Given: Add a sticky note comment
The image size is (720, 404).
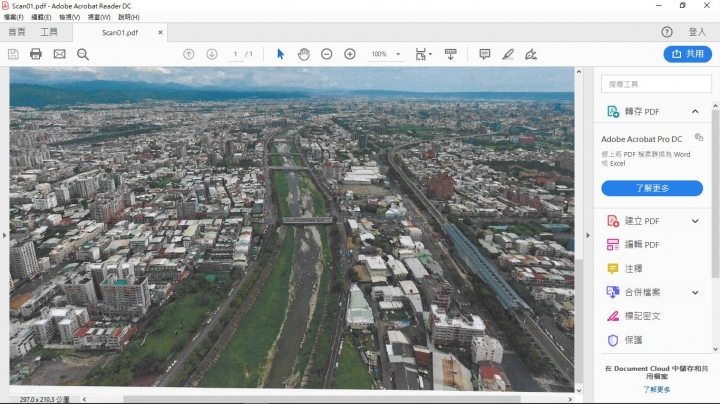Looking at the screenshot, I should point(484,54).
